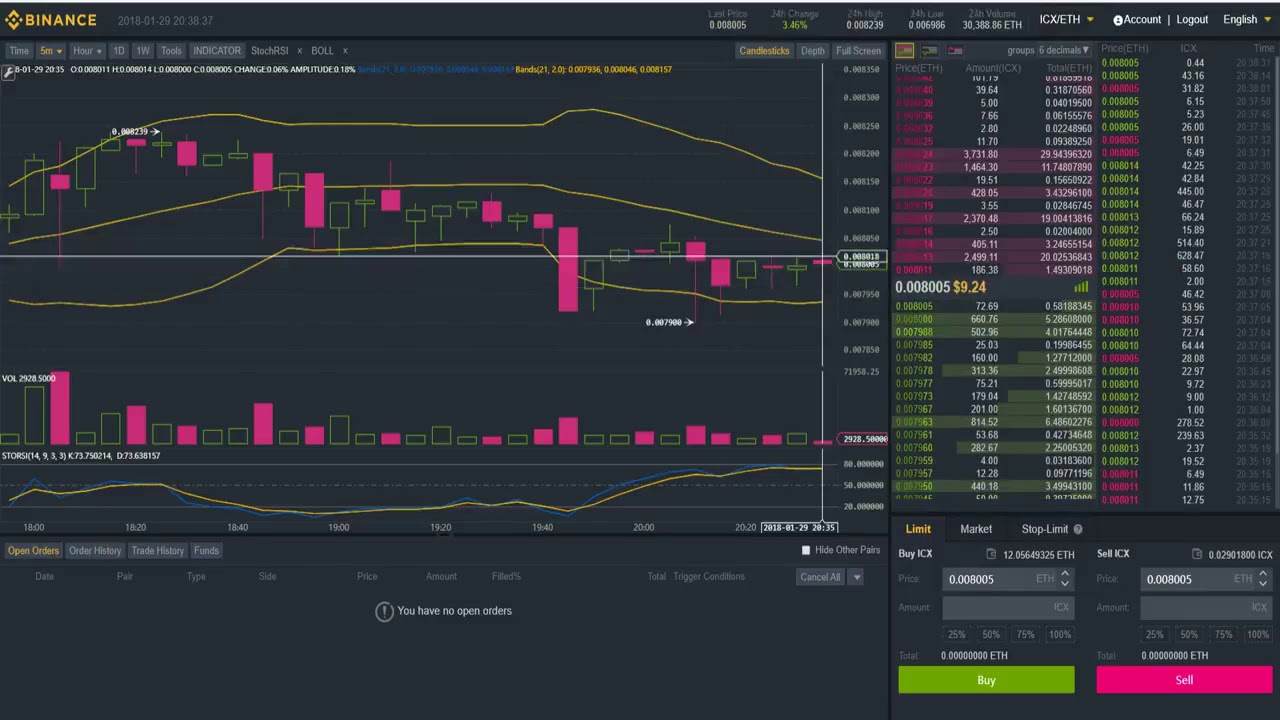1280x720 pixels.
Task: Set sell amount to 25%
Action: [x=1155, y=634]
